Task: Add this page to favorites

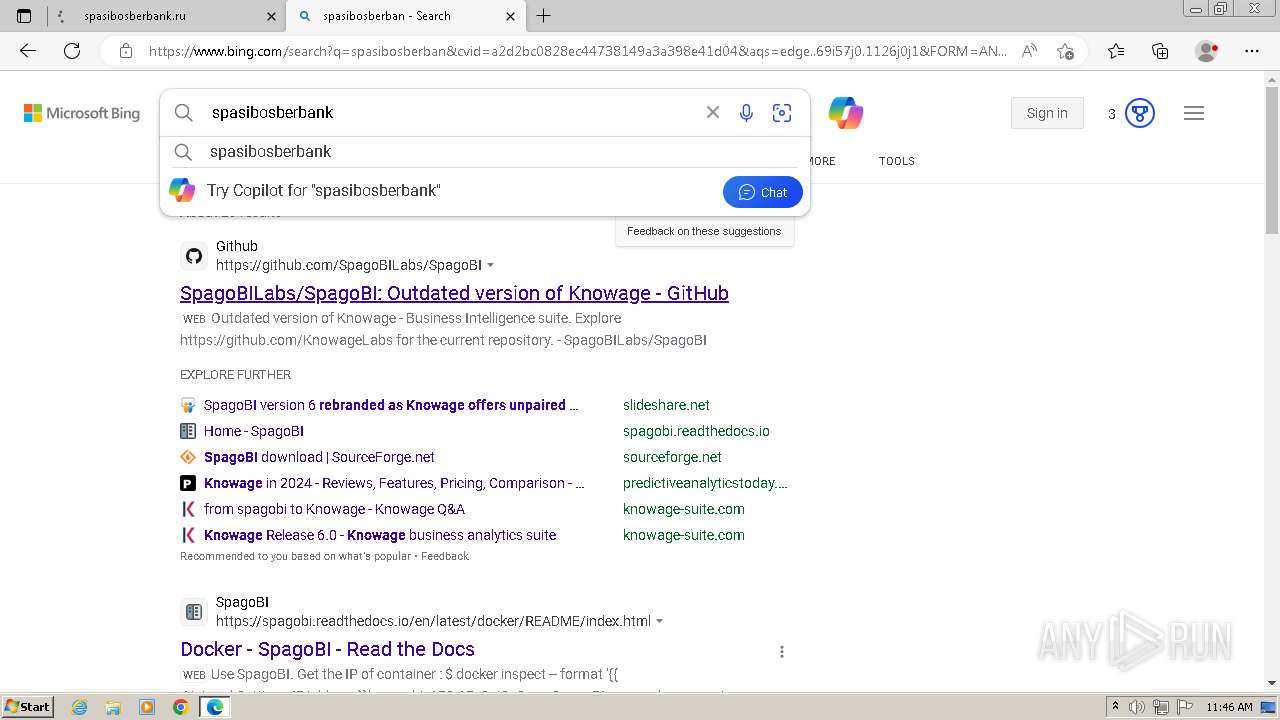Action: (x=1065, y=51)
